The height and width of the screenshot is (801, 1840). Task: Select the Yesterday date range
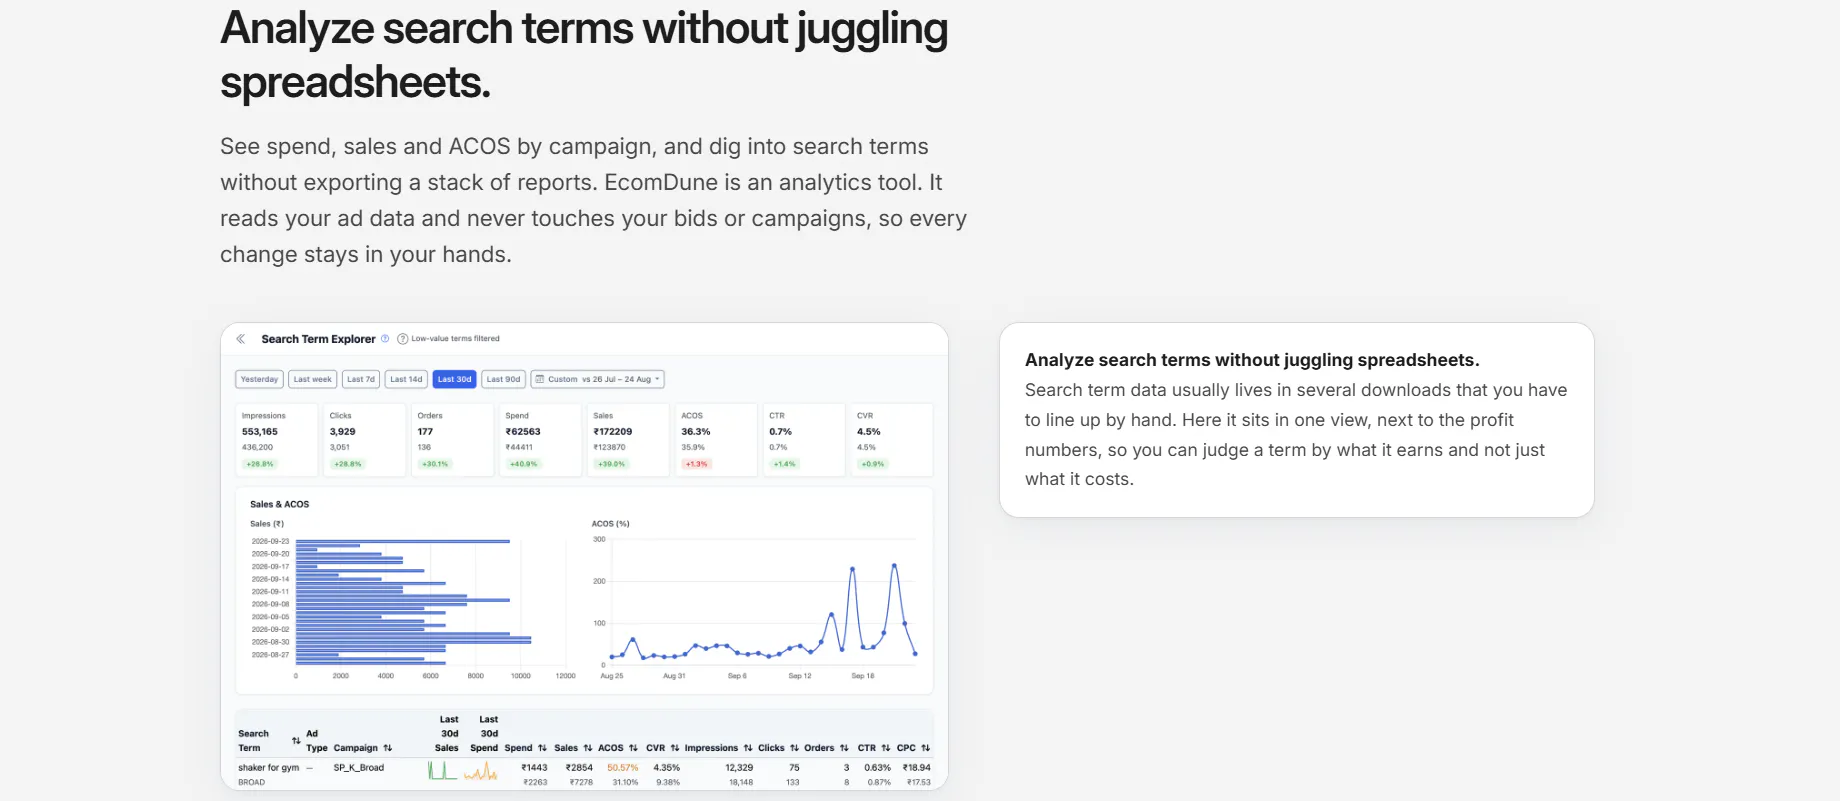click(x=259, y=379)
